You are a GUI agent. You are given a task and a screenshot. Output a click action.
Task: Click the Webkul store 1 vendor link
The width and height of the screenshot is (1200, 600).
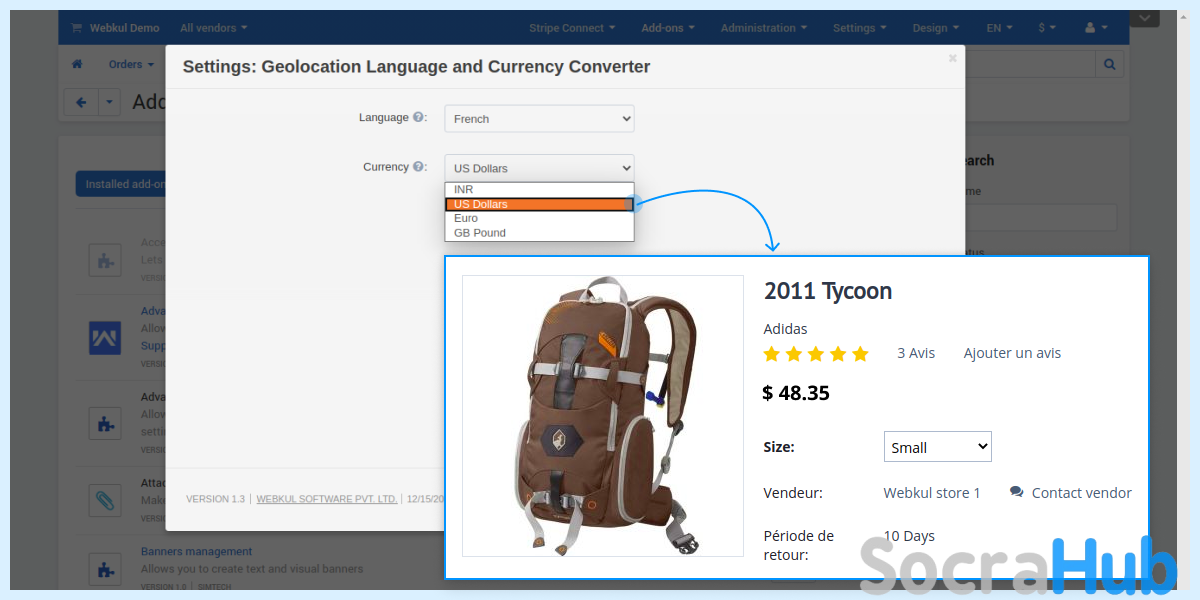[x=932, y=493]
